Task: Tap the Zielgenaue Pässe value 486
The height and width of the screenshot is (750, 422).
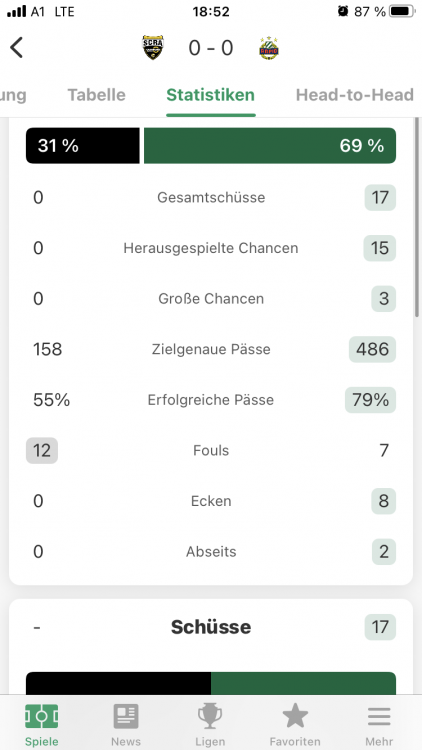Action: pyautogui.click(x=372, y=349)
